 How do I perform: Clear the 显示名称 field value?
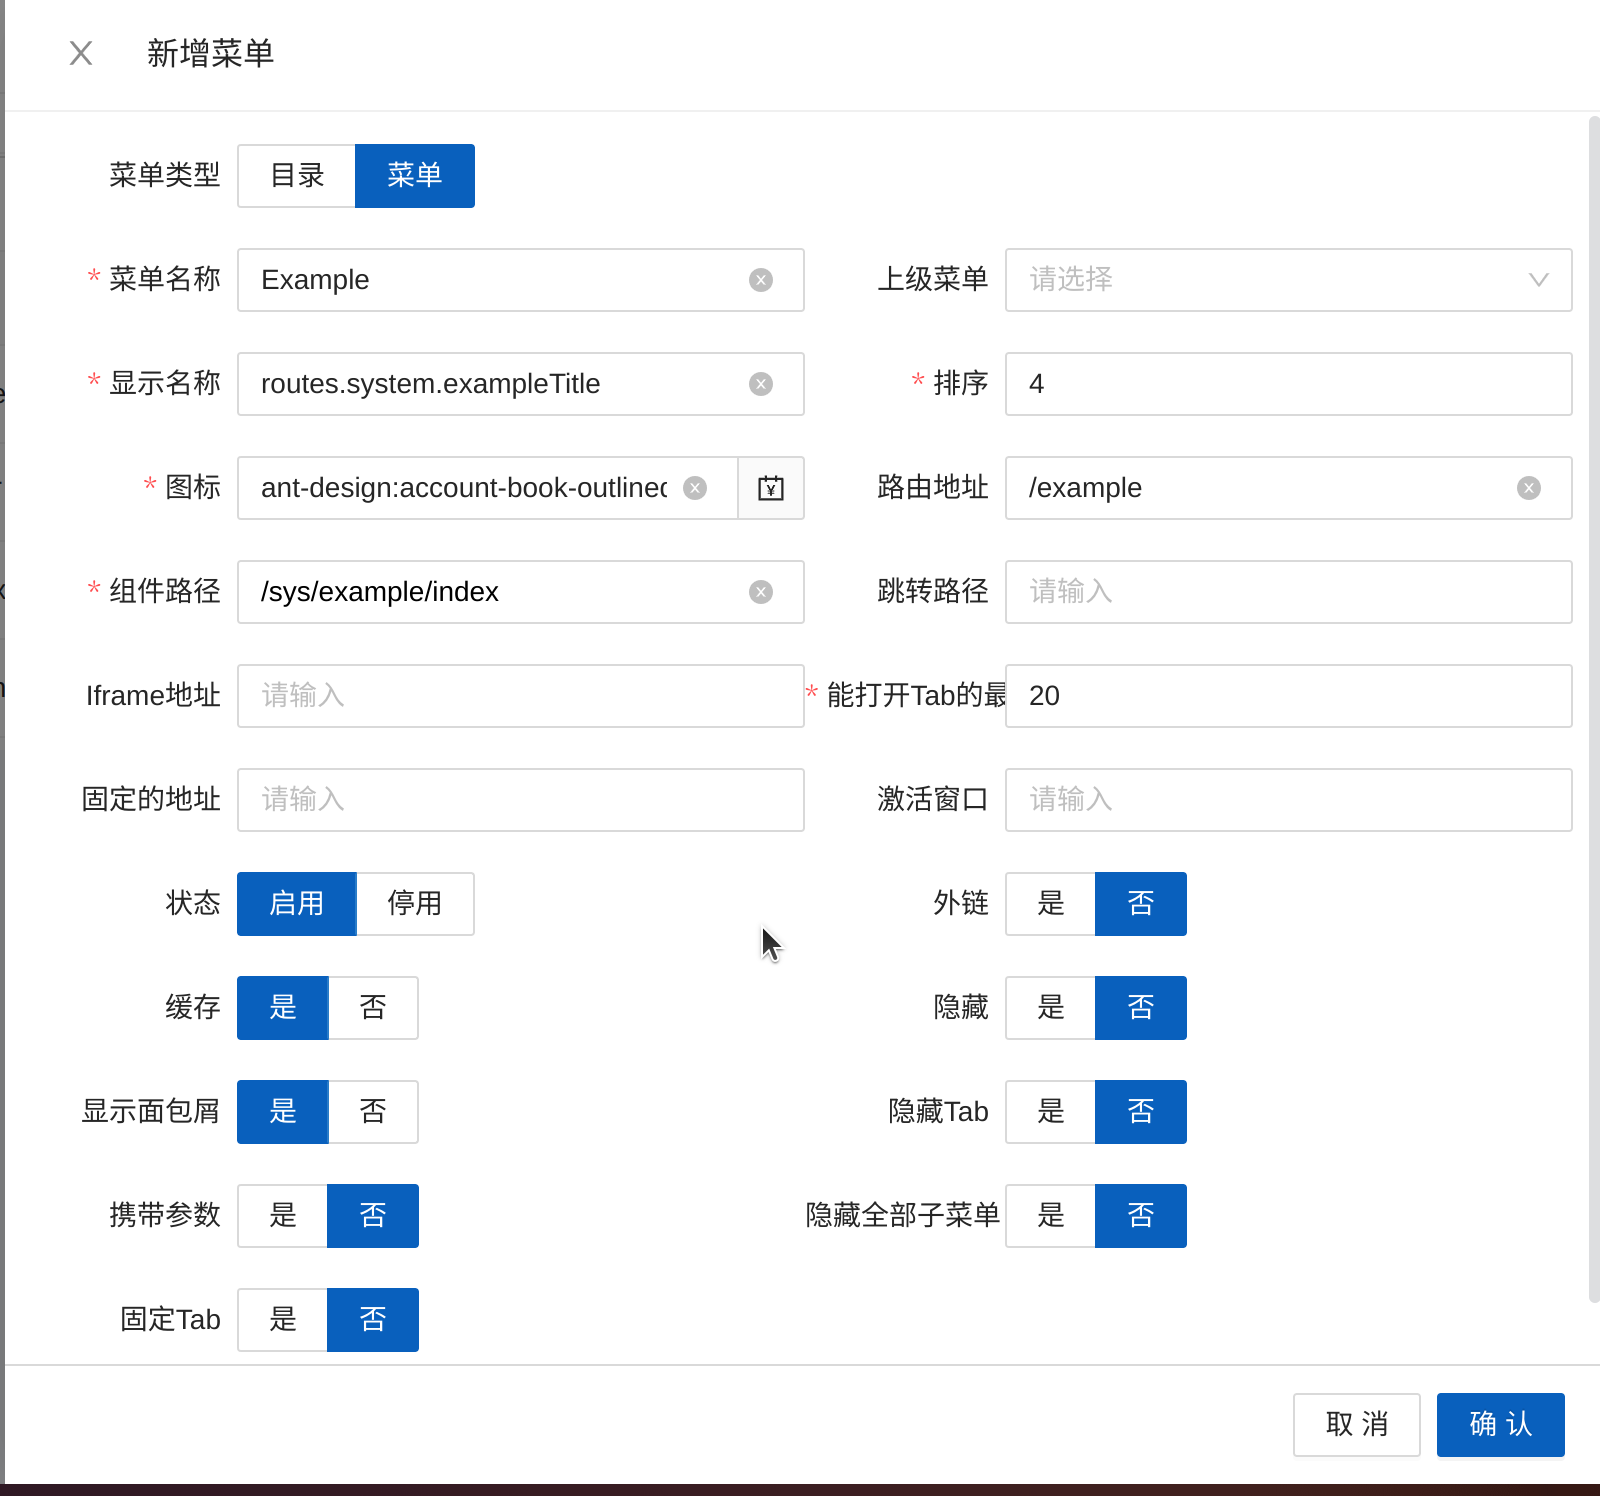[x=761, y=384]
